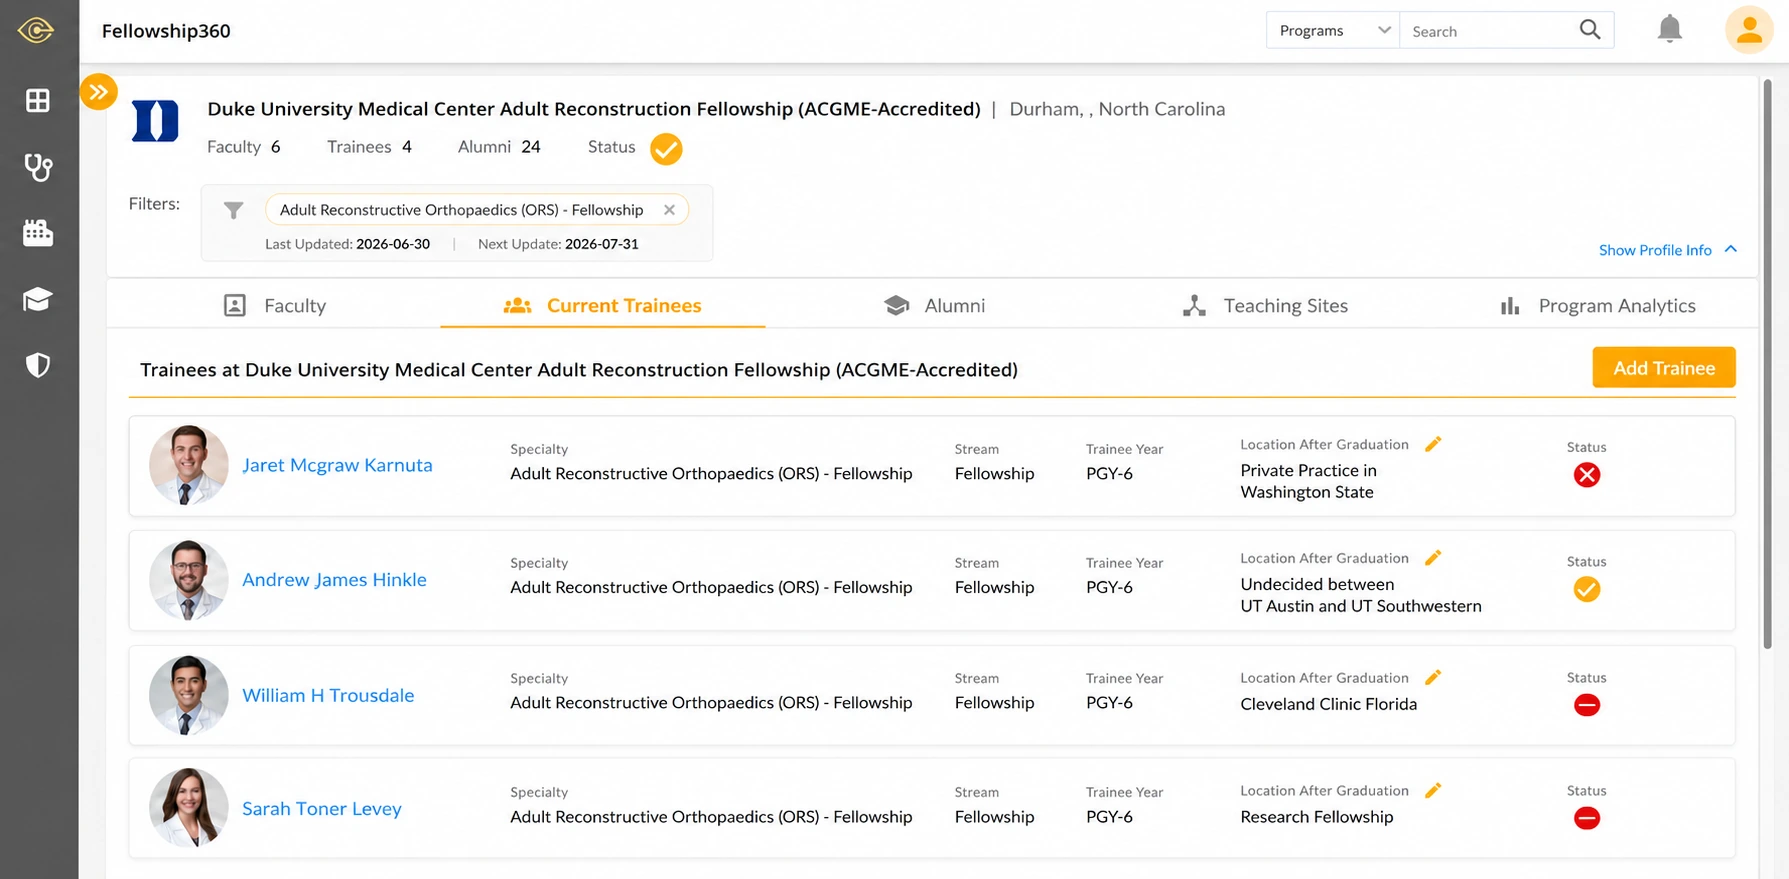The height and width of the screenshot is (879, 1789).
Task: Click Sarah Toner Levey's photo
Action: pos(189,808)
